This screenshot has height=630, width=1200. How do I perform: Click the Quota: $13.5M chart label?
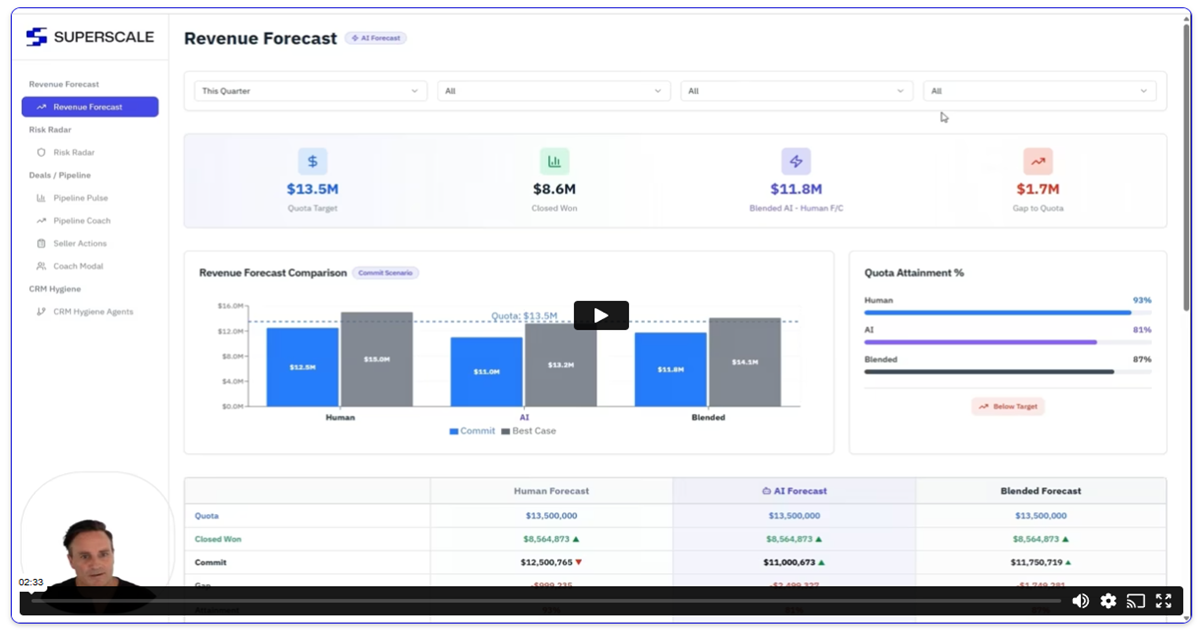coord(524,316)
